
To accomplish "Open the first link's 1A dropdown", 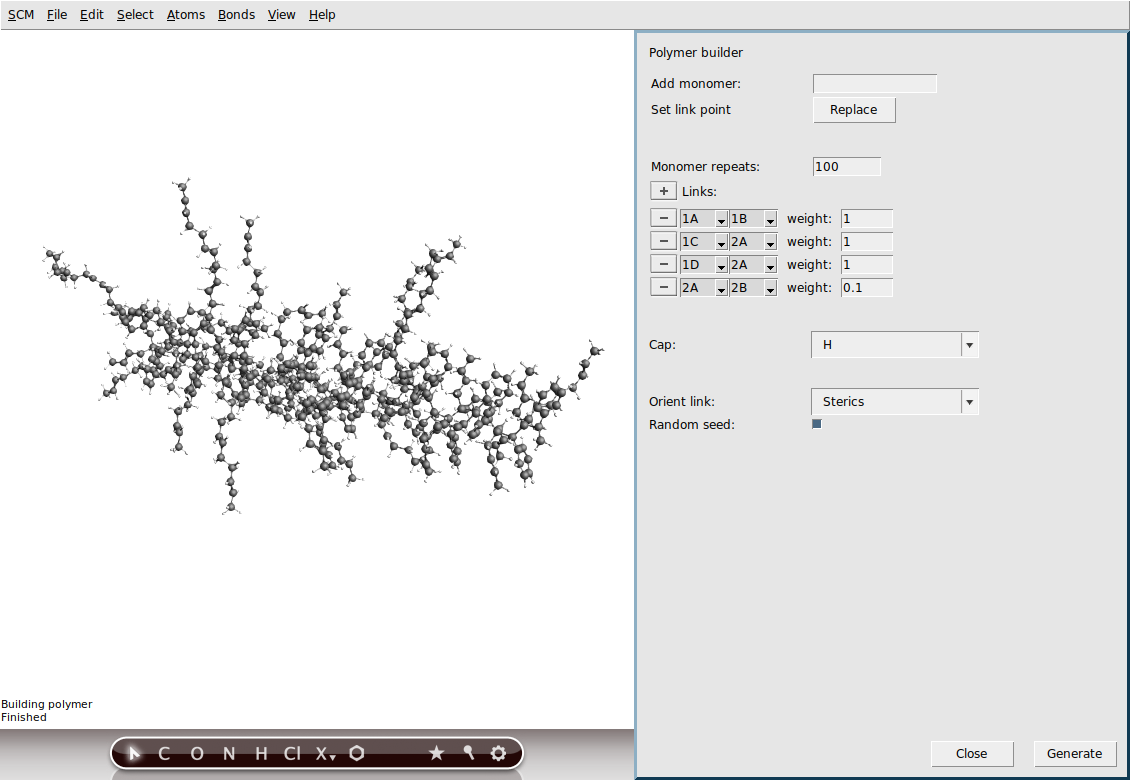I will pyautogui.click(x=721, y=218).
